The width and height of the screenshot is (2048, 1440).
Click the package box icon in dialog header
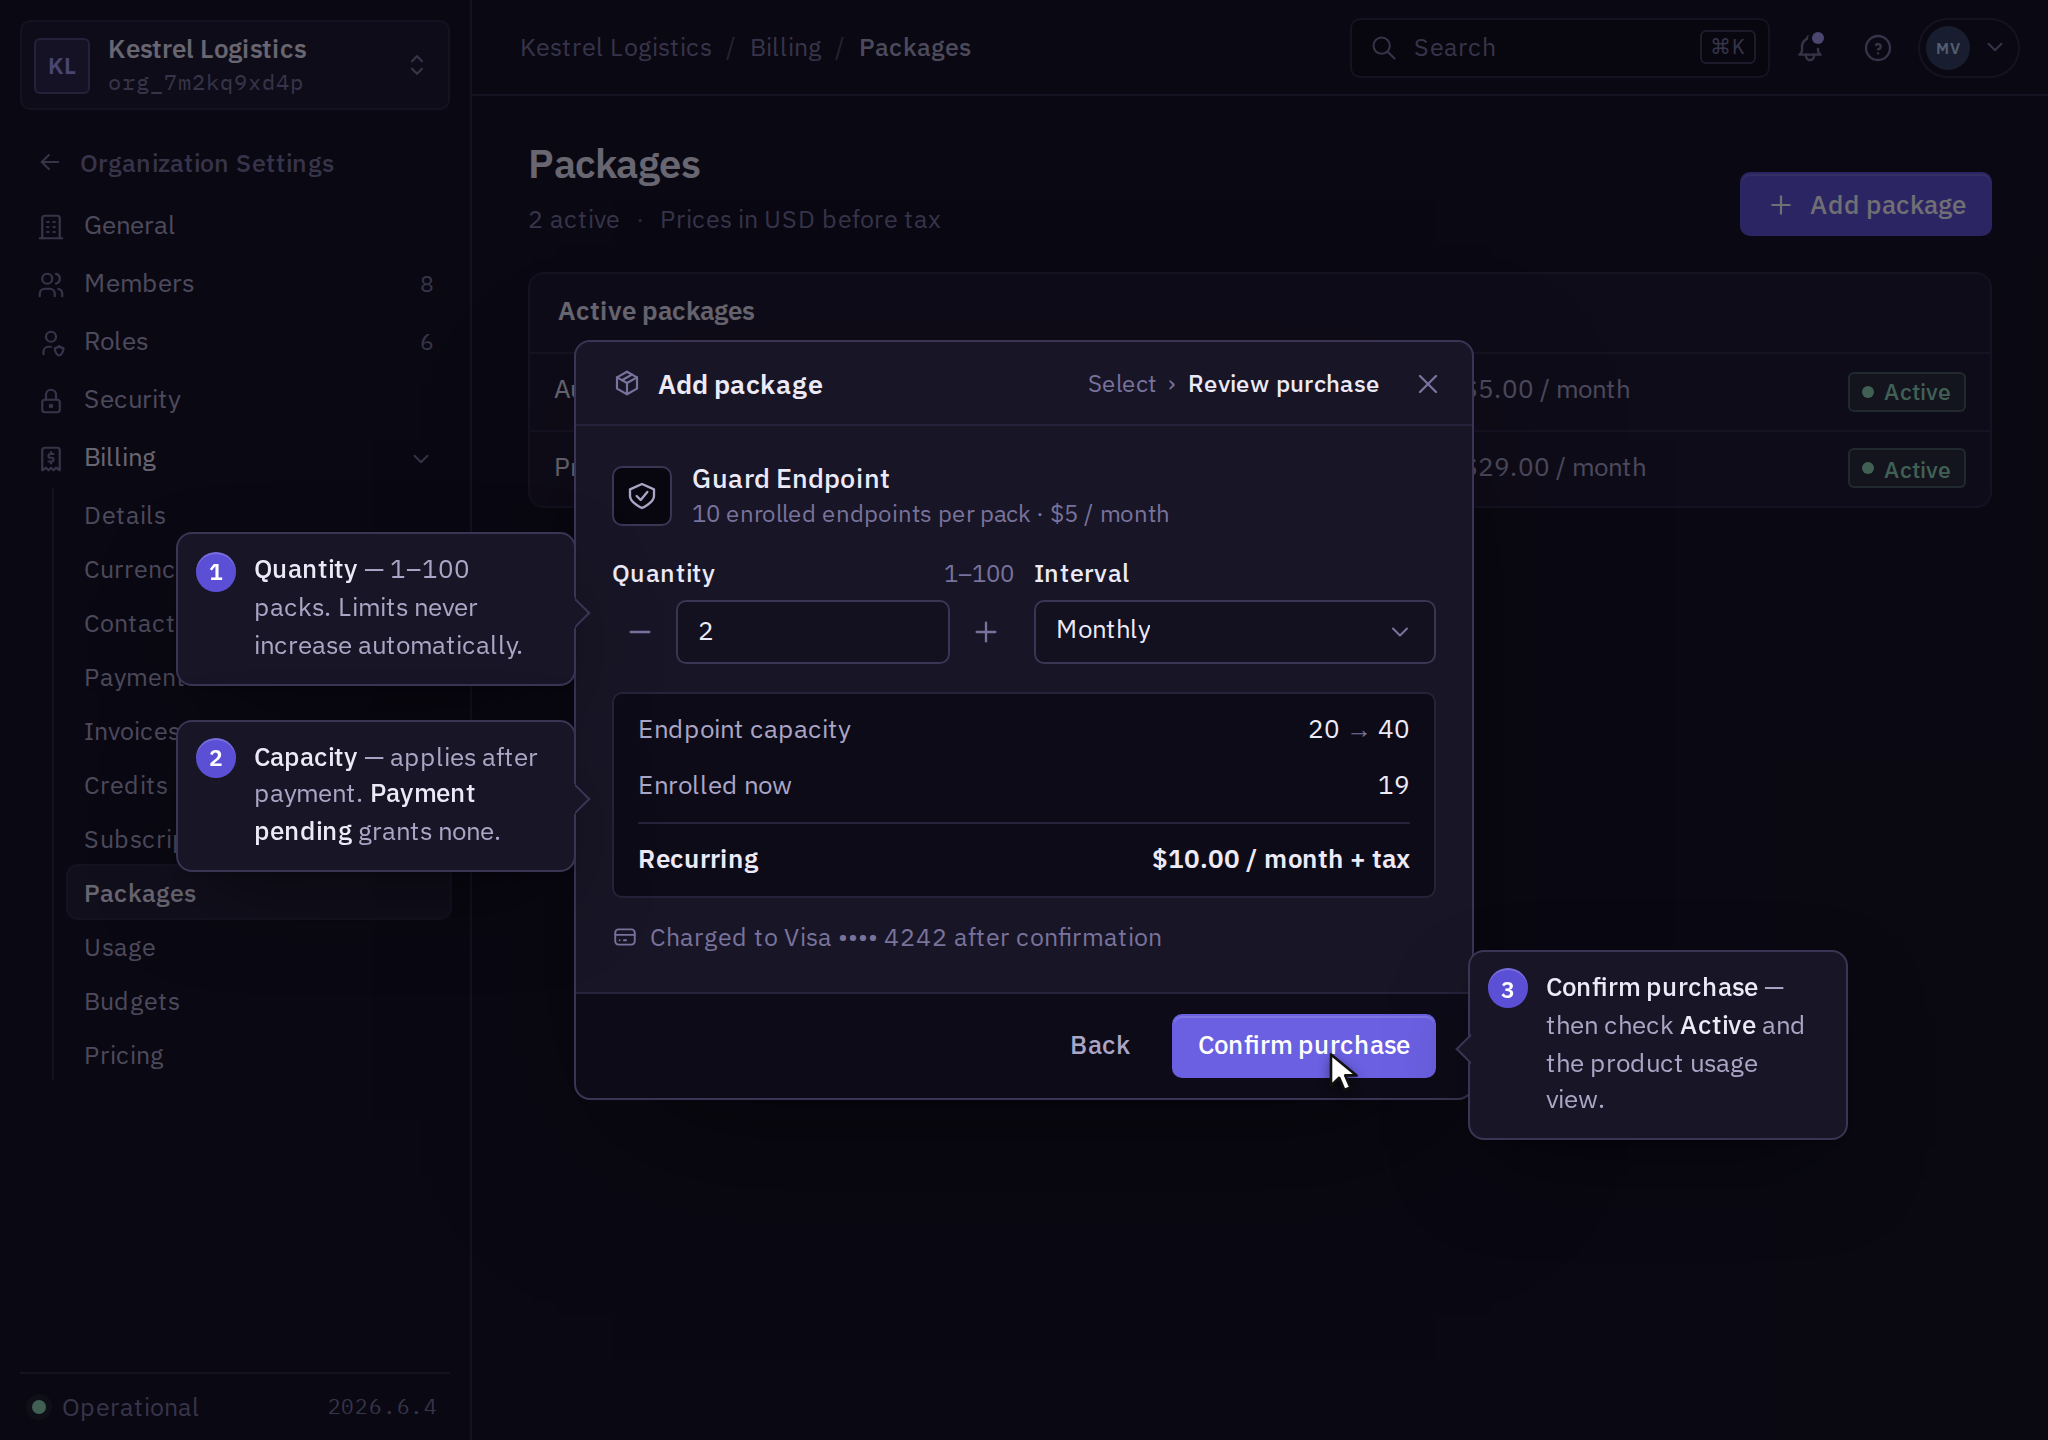click(x=627, y=383)
